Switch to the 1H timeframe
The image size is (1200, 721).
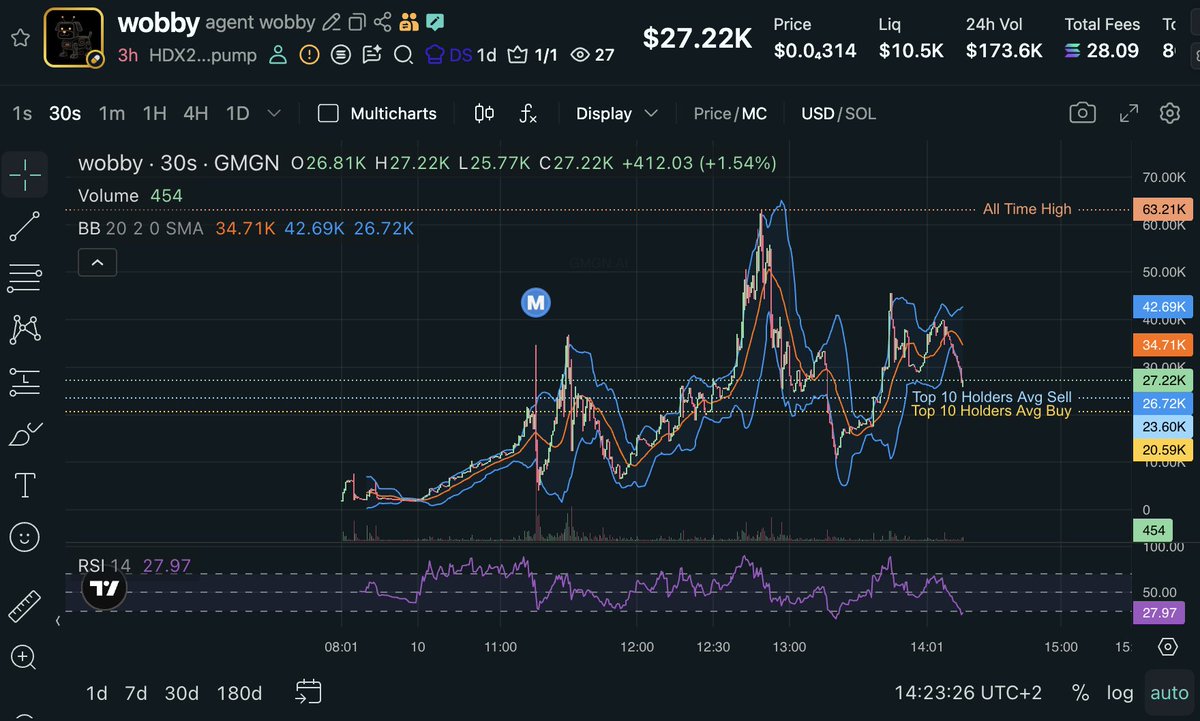(154, 113)
